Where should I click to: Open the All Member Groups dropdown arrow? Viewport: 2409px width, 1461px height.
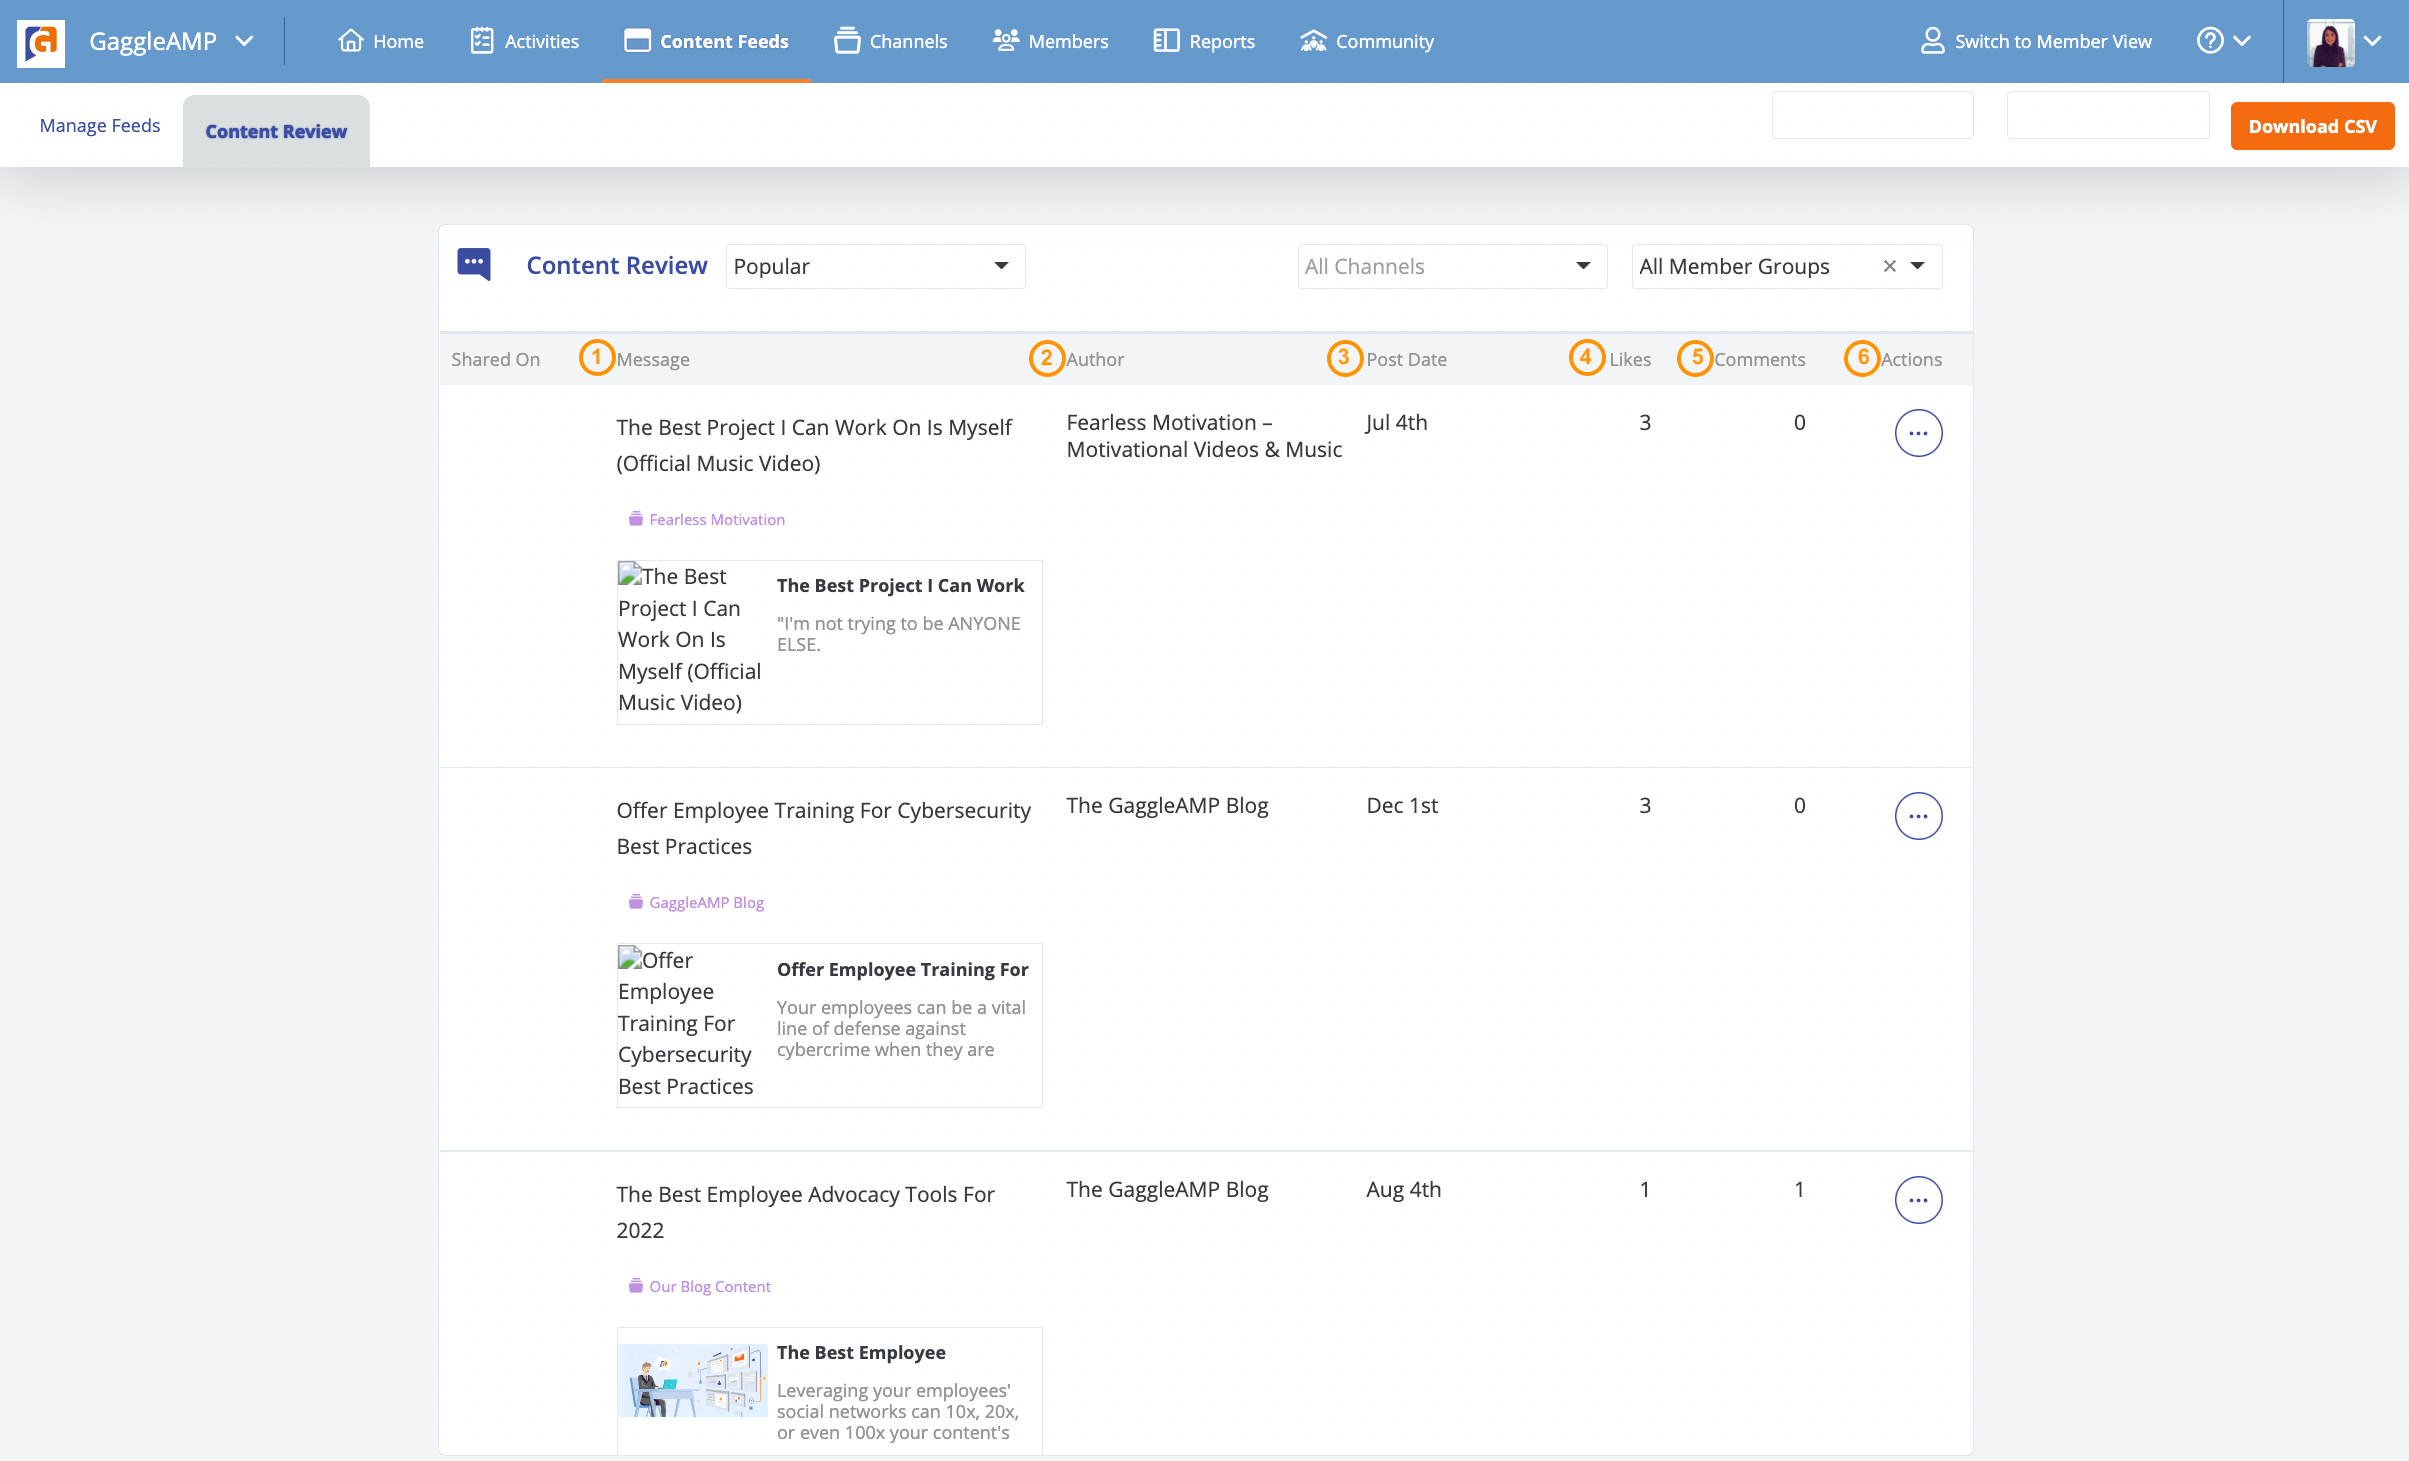[1918, 266]
